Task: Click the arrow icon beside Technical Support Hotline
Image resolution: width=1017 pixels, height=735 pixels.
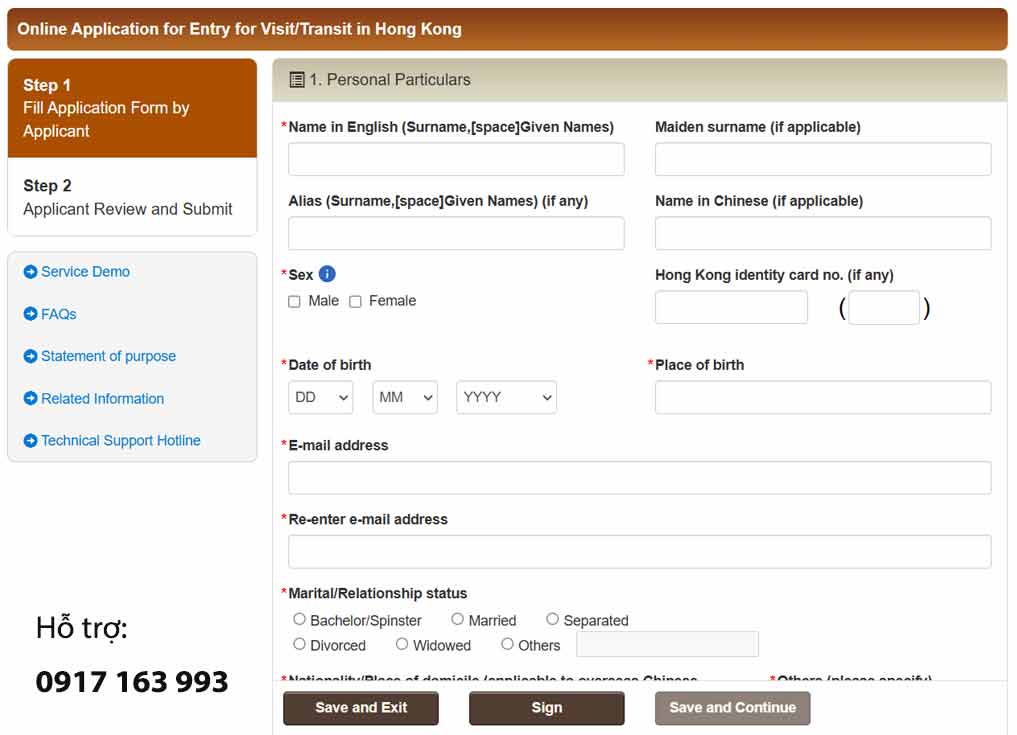Action: 30,440
